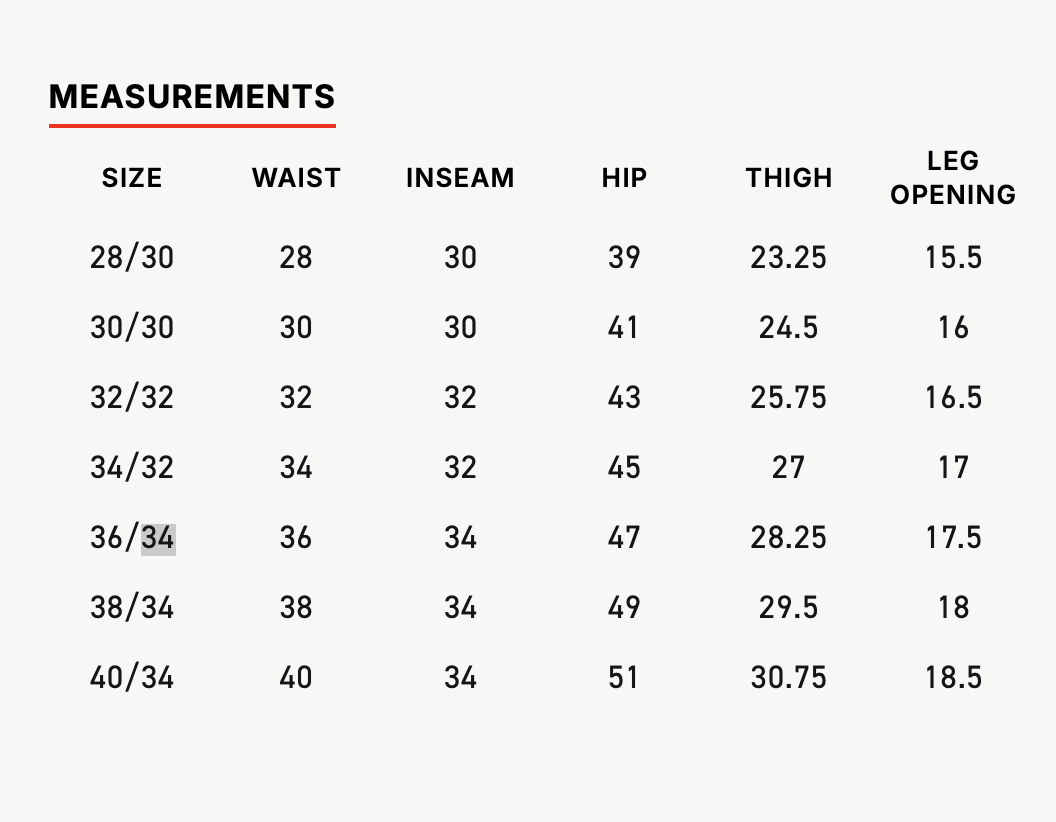Click the highlighted 34 in size 36/34
Image resolution: width=1056 pixels, height=822 pixels.
point(158,538)
